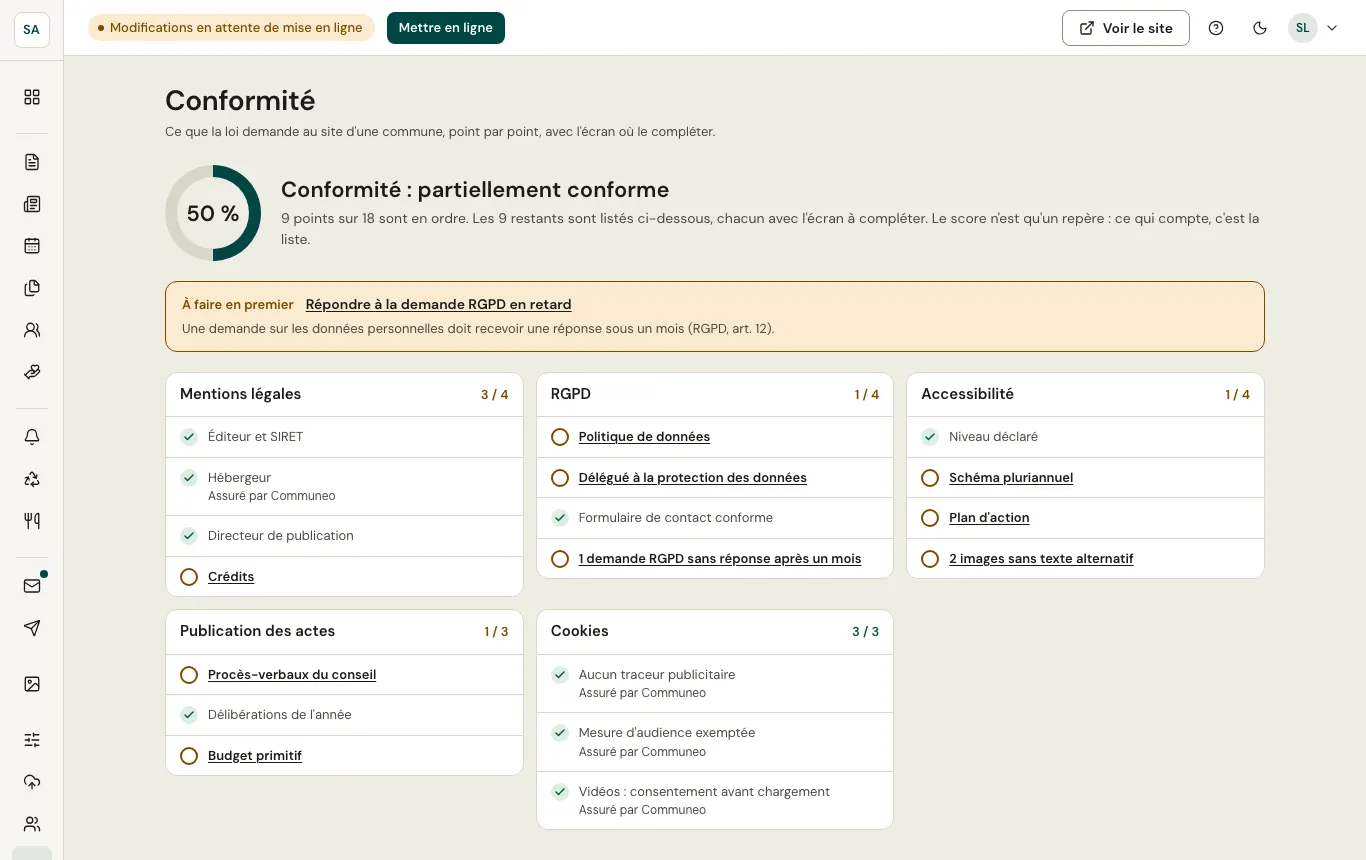Click the help question mark icon
The image size is (1366, 860).
point(1216,28)
